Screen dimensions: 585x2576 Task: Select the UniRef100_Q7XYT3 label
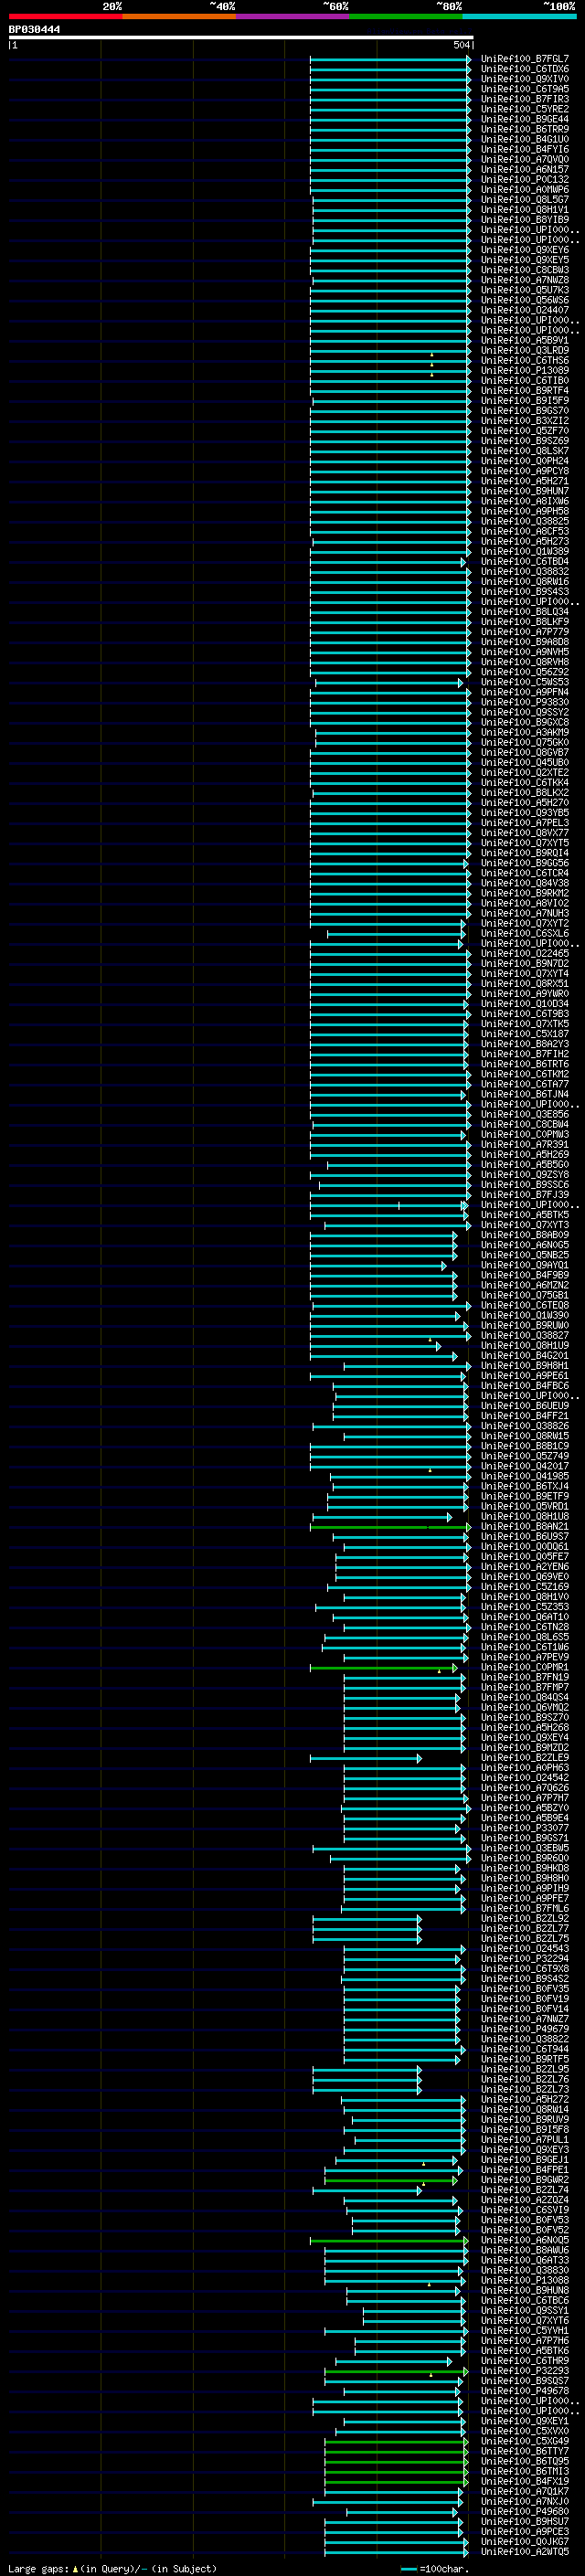tap(525, 1225)
